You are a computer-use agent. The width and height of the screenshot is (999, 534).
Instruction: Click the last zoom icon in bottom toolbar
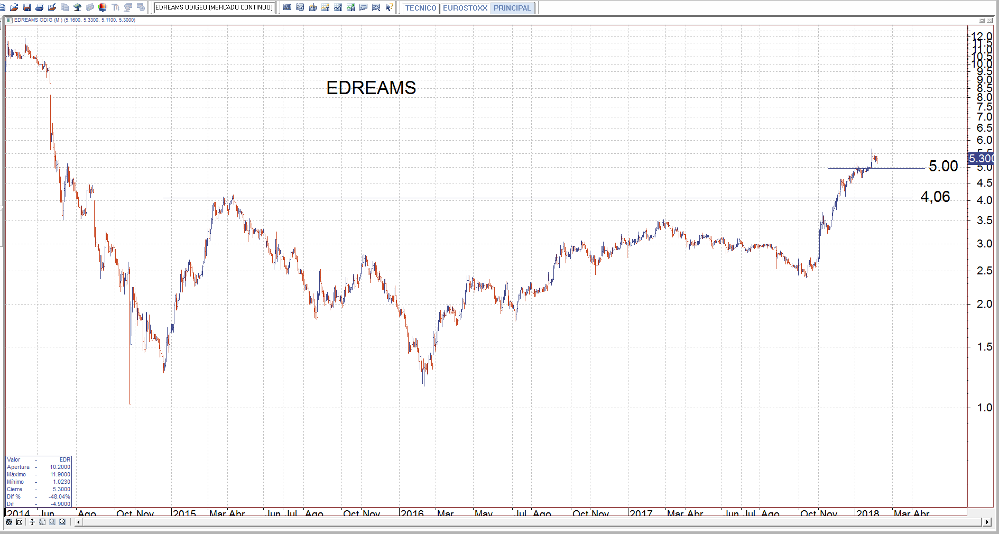point(62,522)
